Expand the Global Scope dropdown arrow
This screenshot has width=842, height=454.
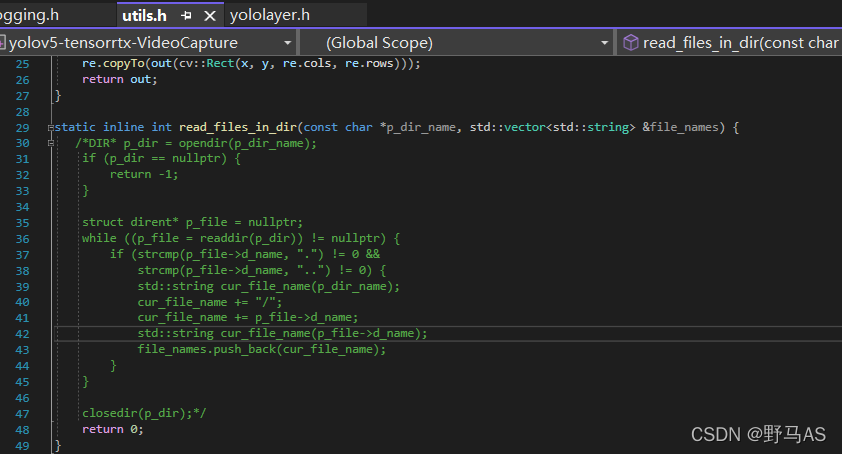pyautogui.click(x=604, y=43)
